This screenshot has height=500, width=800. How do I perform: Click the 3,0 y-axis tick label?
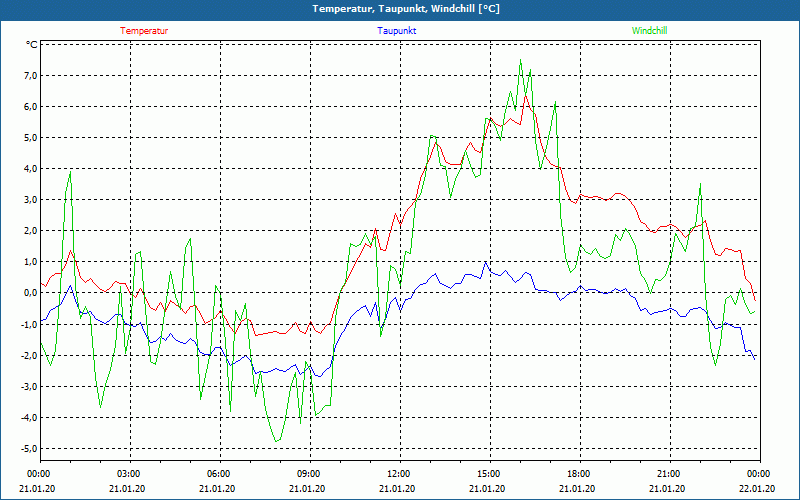(29, 200)
